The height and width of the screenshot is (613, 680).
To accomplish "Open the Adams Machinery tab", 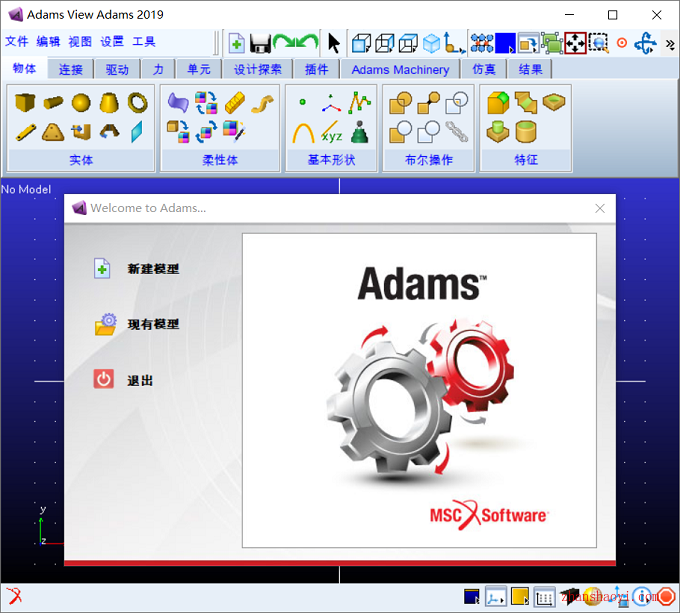I will [400, 69].
